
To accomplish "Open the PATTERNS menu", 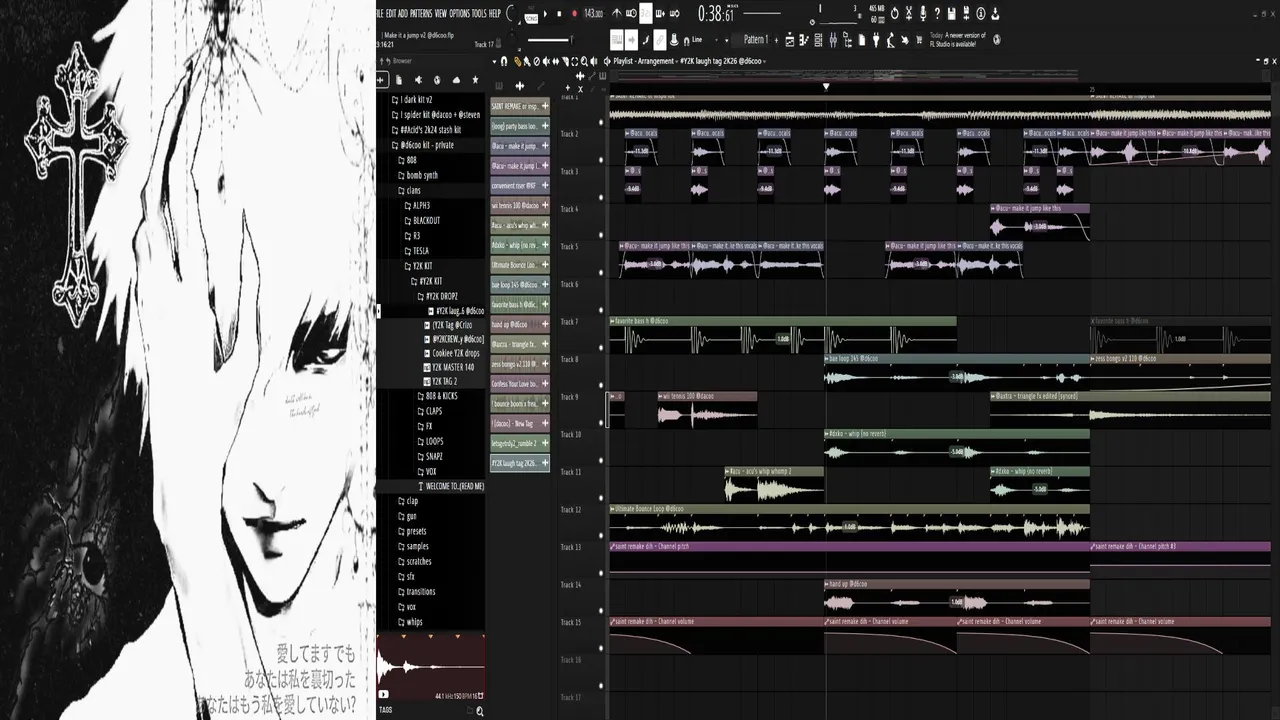I will click(x=421, y=13).
